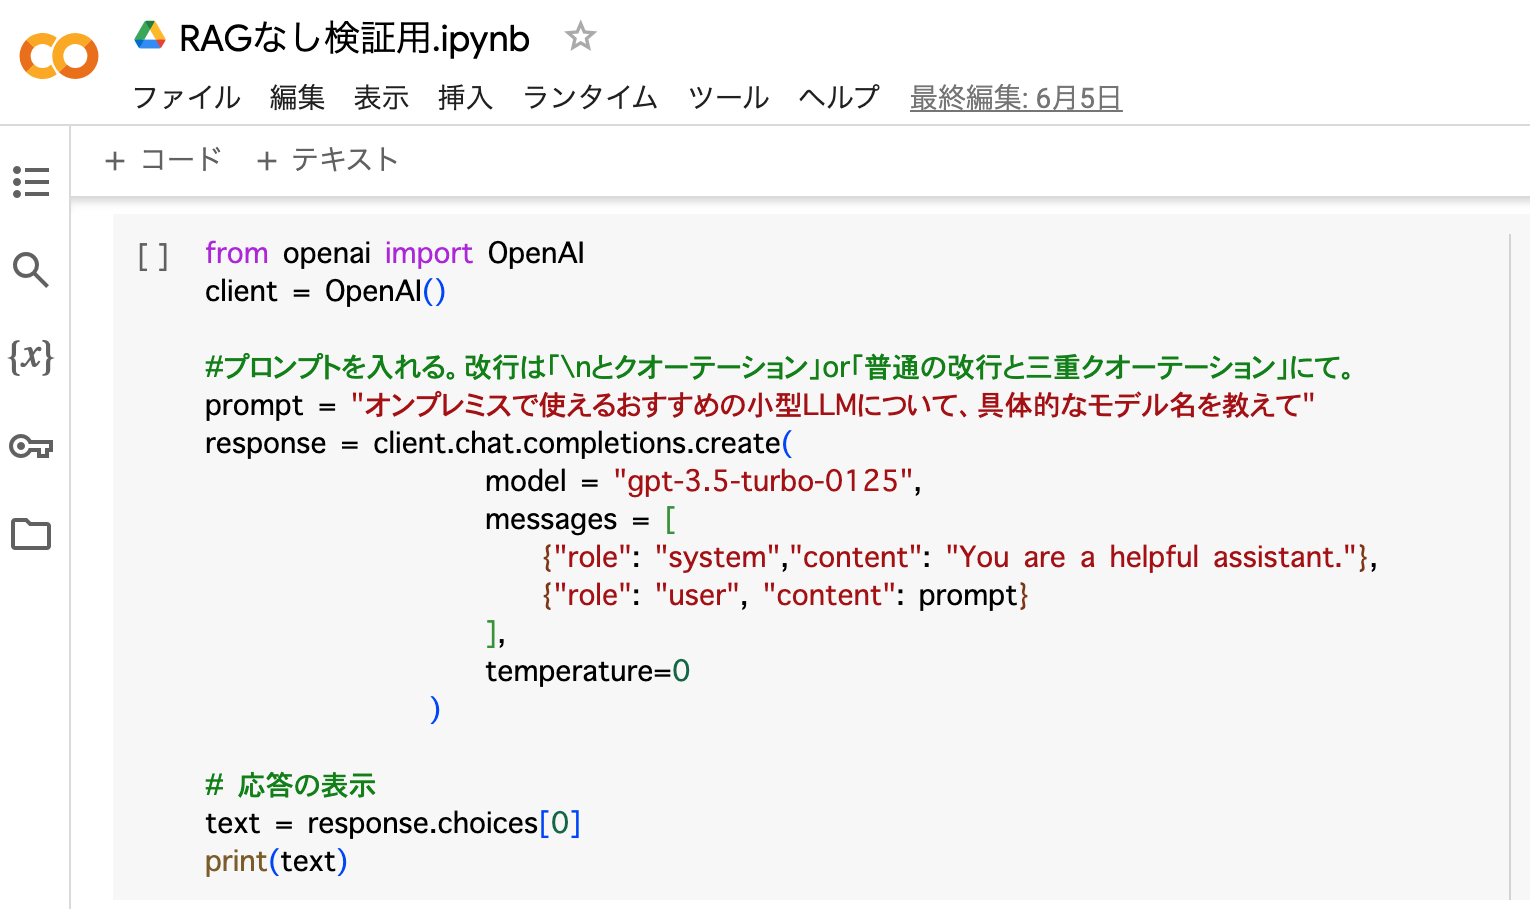Run the code cell via brackets
The height and width of the screenshot is (909, 1530).
tap(153, 257)
